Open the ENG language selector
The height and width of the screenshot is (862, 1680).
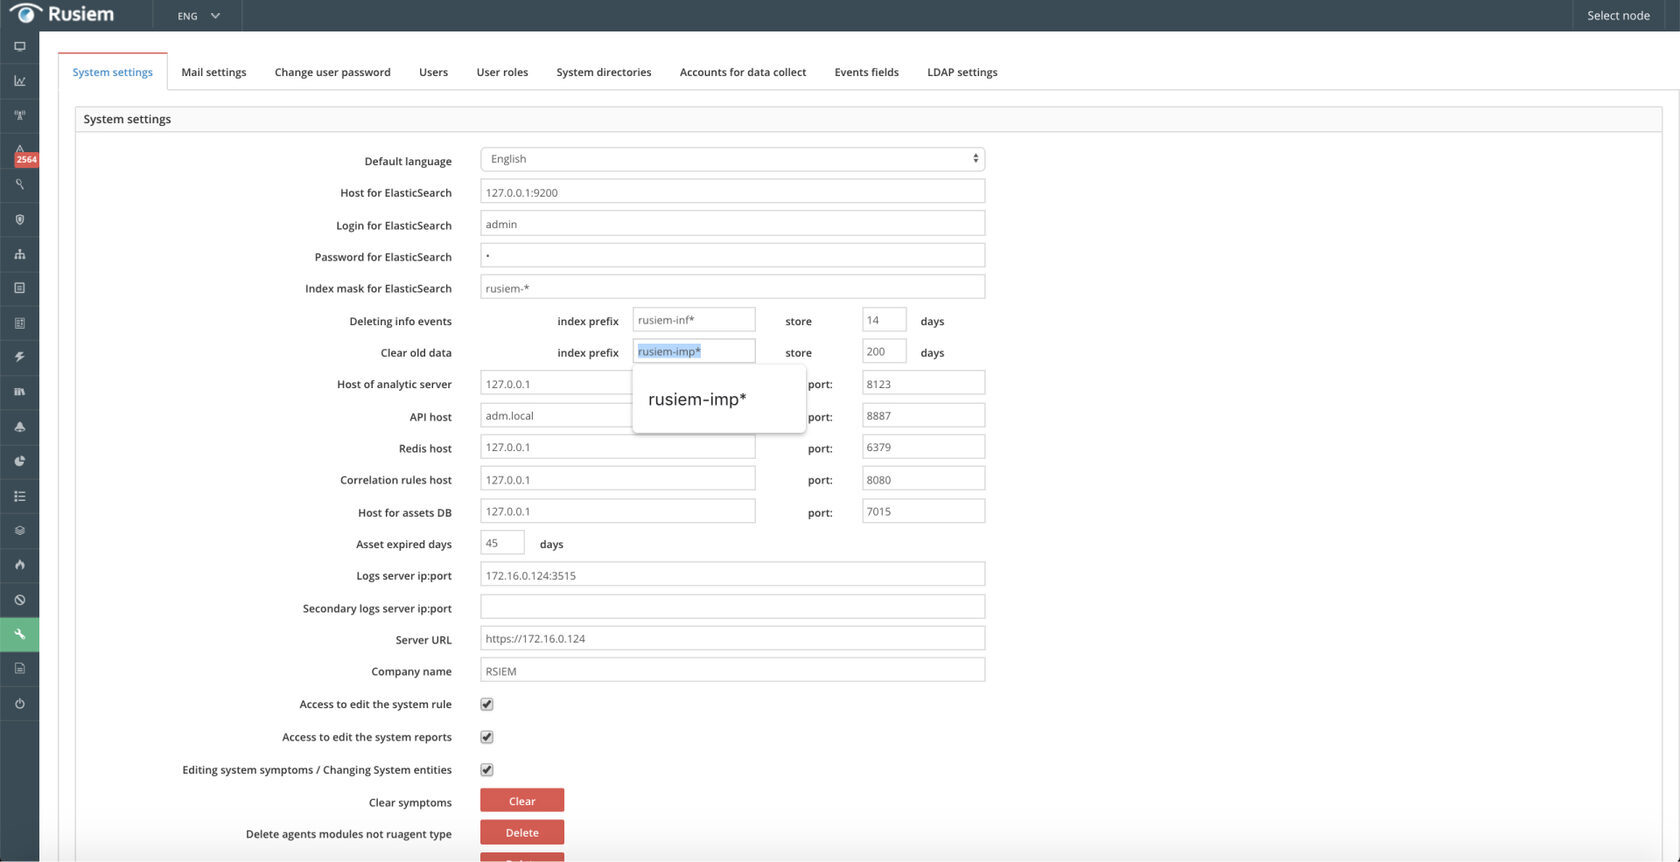198,16
